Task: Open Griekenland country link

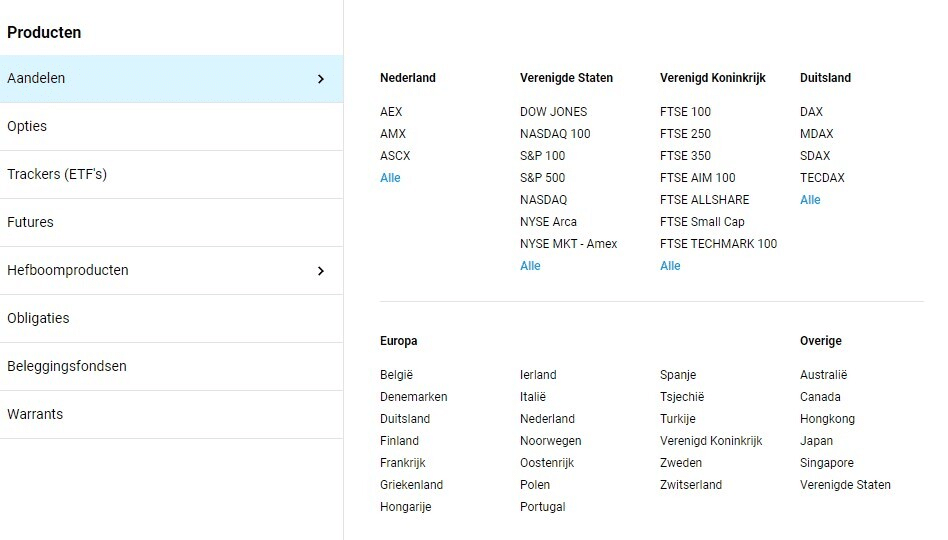Action: tap(411, 485)
